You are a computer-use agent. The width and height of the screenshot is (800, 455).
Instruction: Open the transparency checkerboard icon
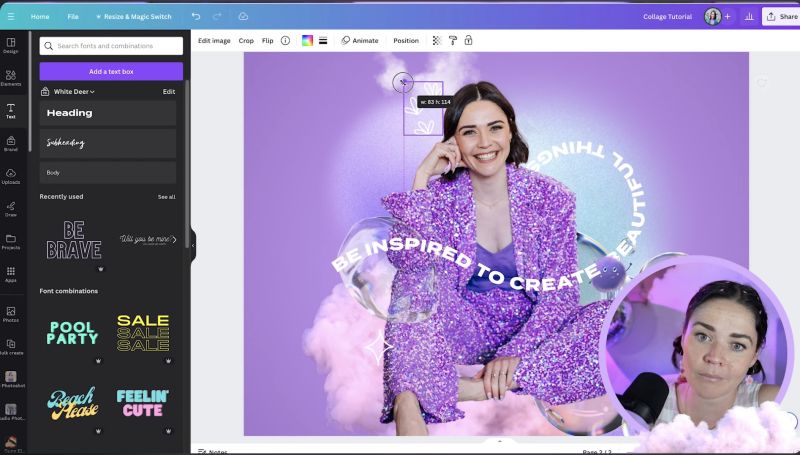pos(437,40)
